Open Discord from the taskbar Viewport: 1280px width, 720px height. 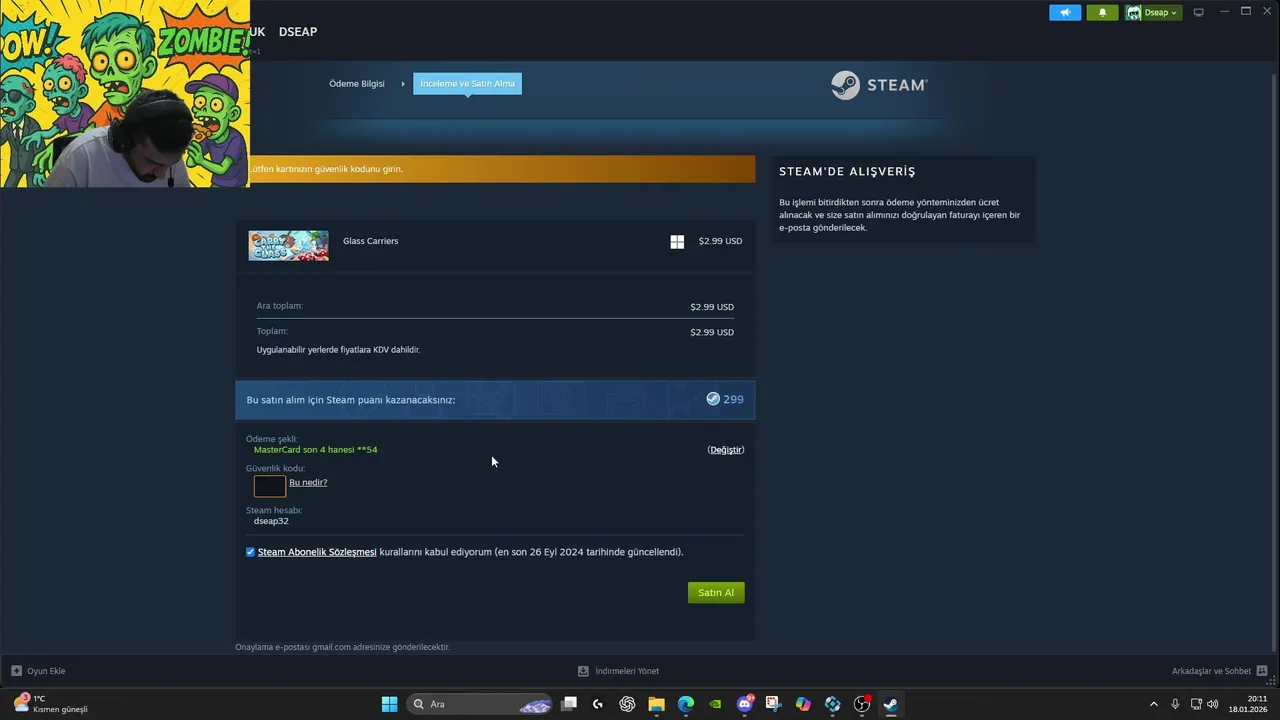pyautogui.click(x=745, y=704)
